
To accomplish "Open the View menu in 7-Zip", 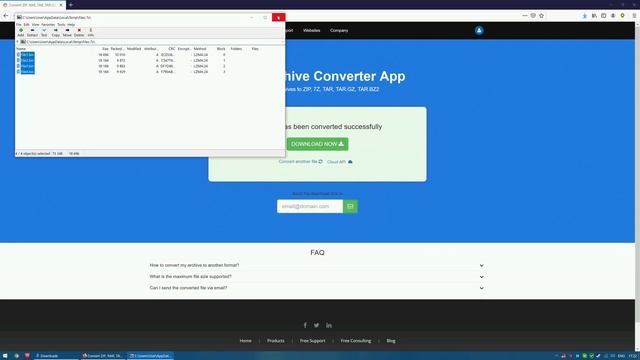I will [x=36, y=24].
